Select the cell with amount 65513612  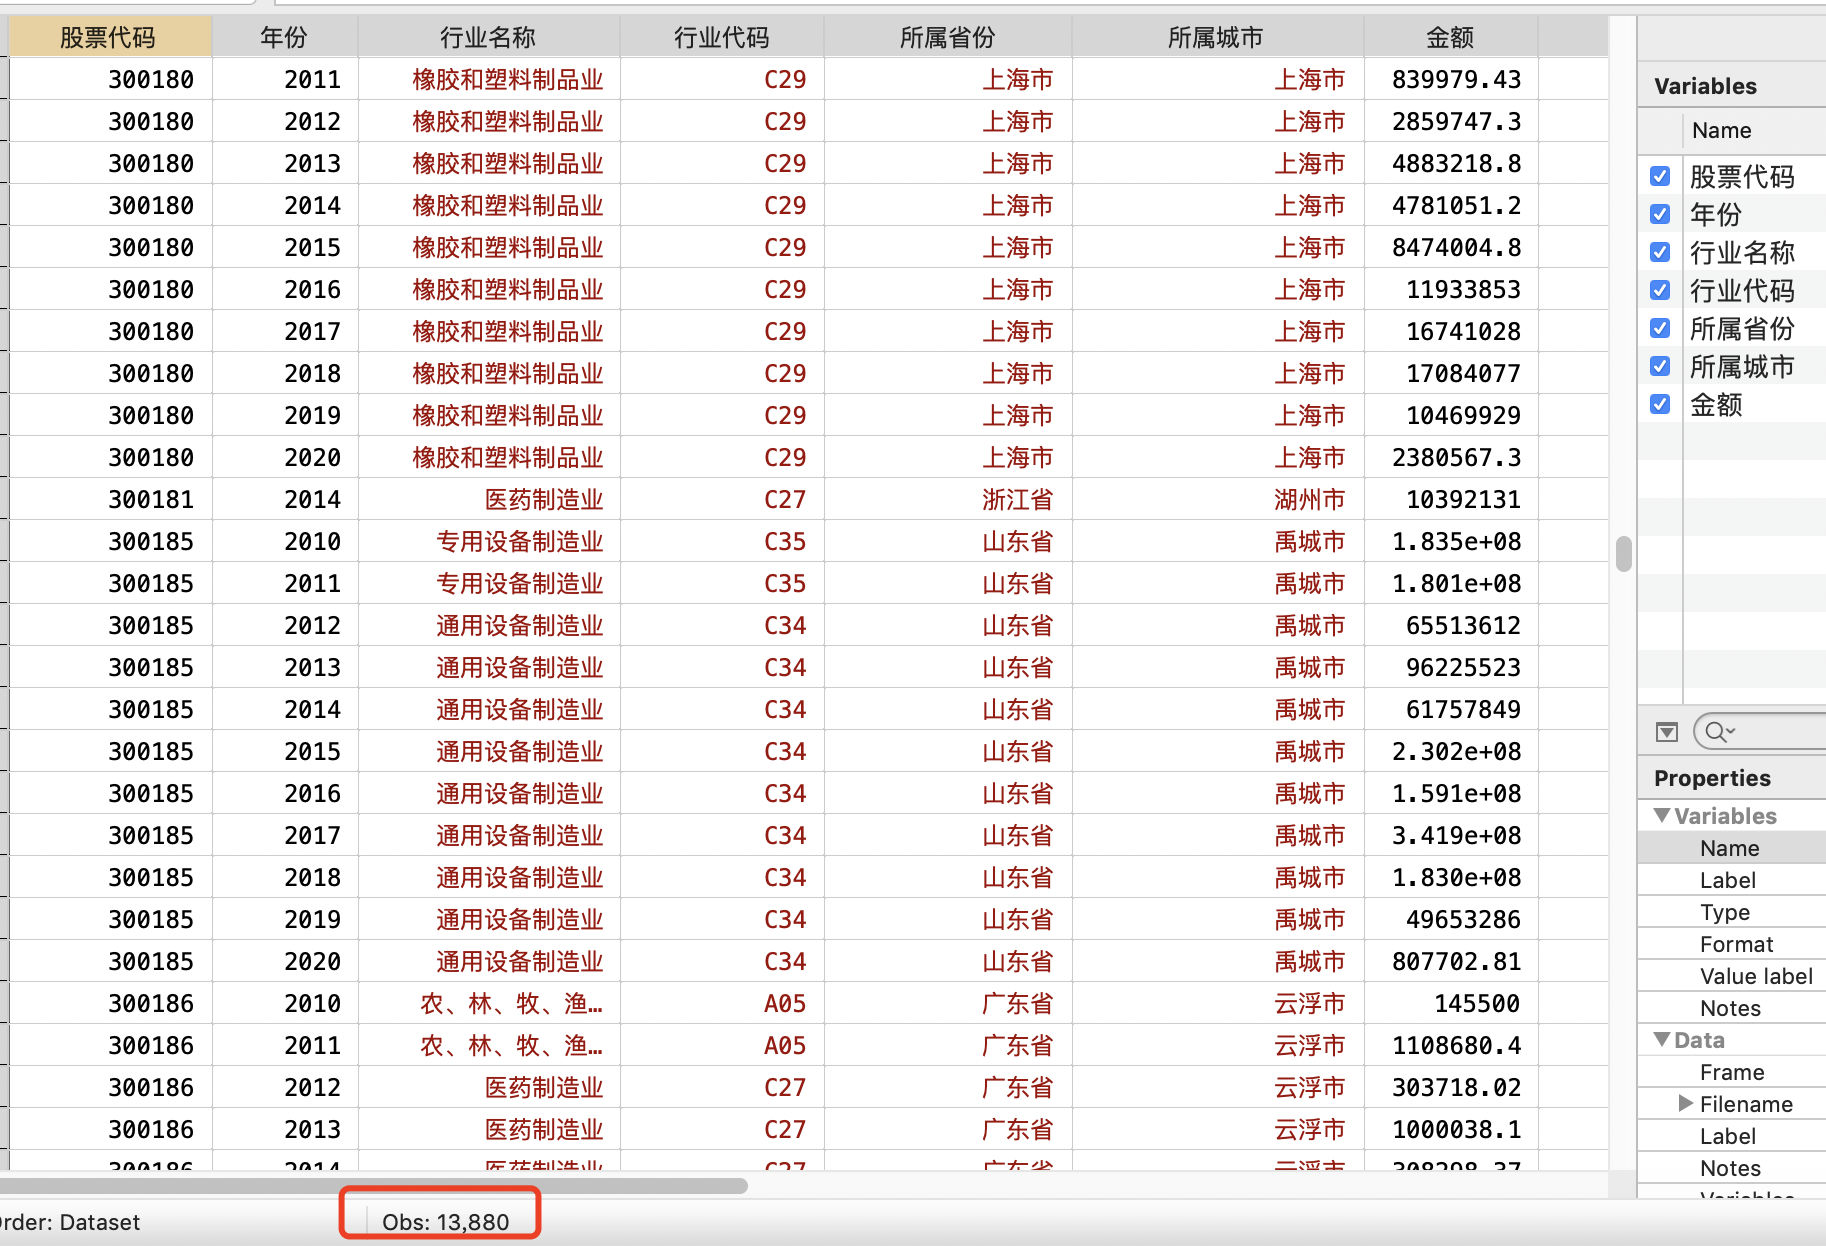1451,625
